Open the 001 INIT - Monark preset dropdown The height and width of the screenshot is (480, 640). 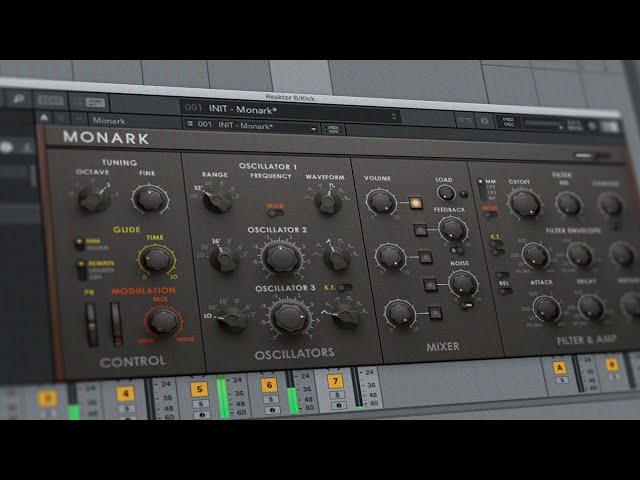click(x=251, y=126)
